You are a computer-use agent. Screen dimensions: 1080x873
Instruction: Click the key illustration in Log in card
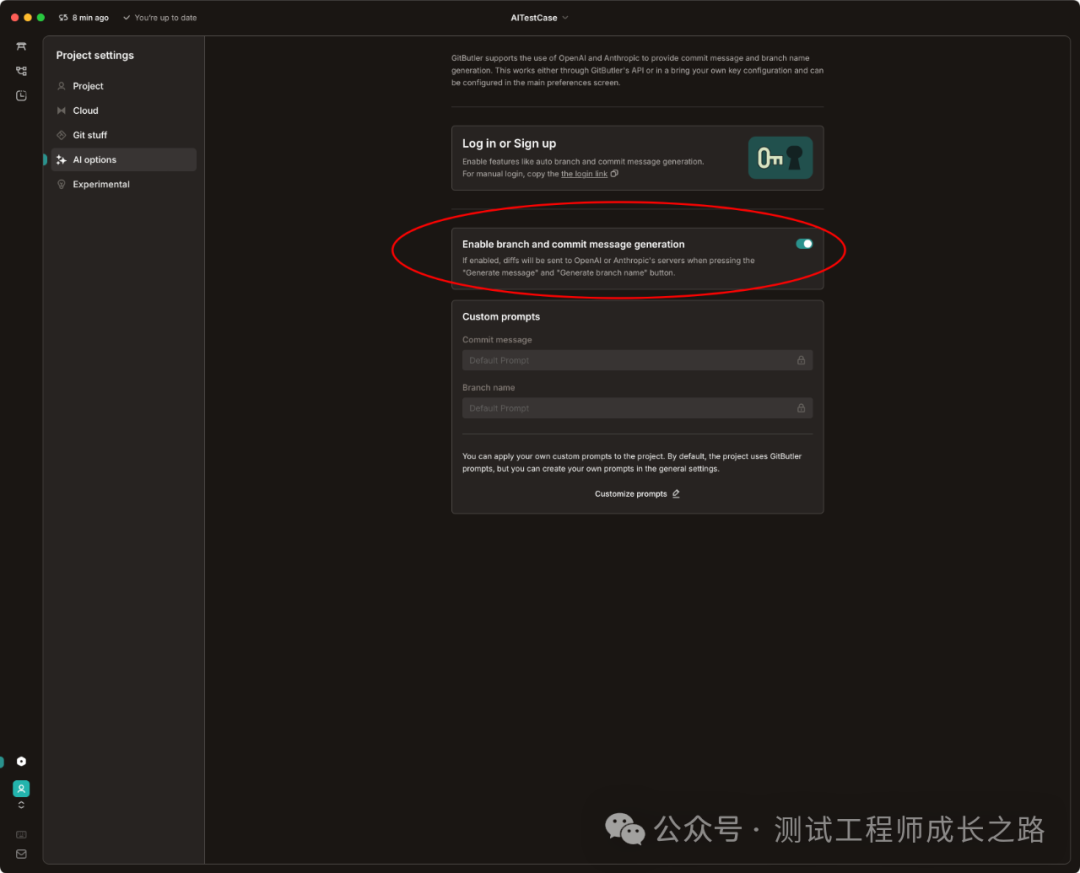point(780,158)
